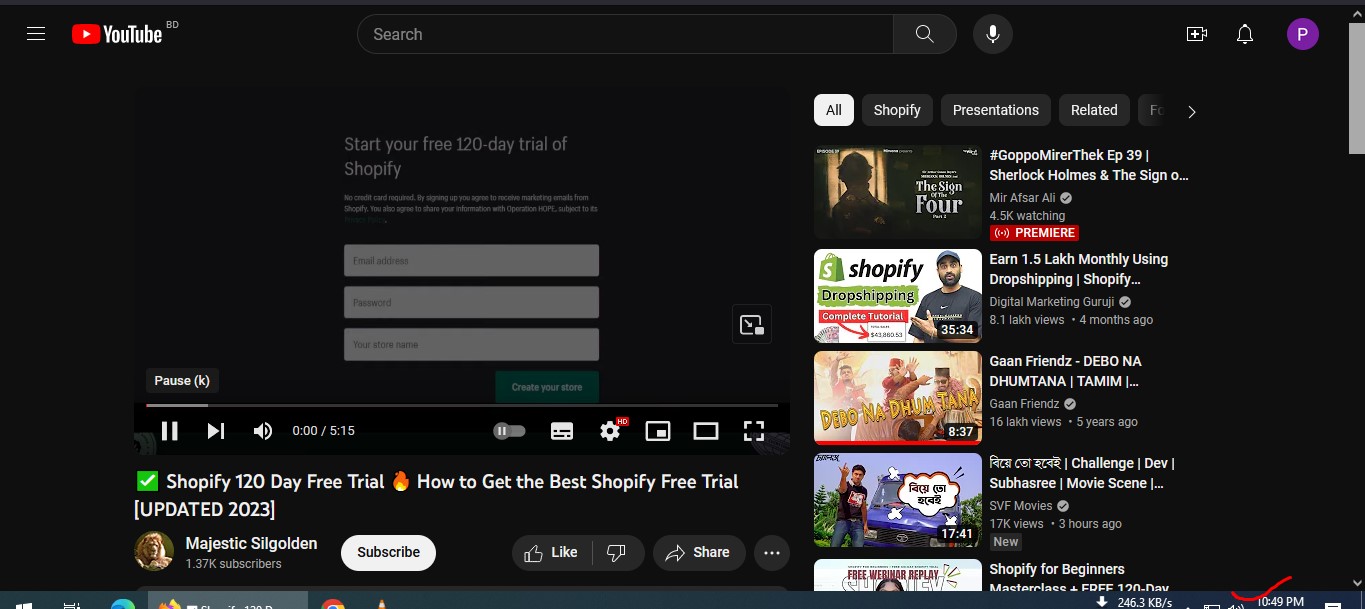The image size is (1365, 609).
Task: Click the Shopify 120 Day Free Trial title
Action: pyautogui.click(x=437, y=495)
